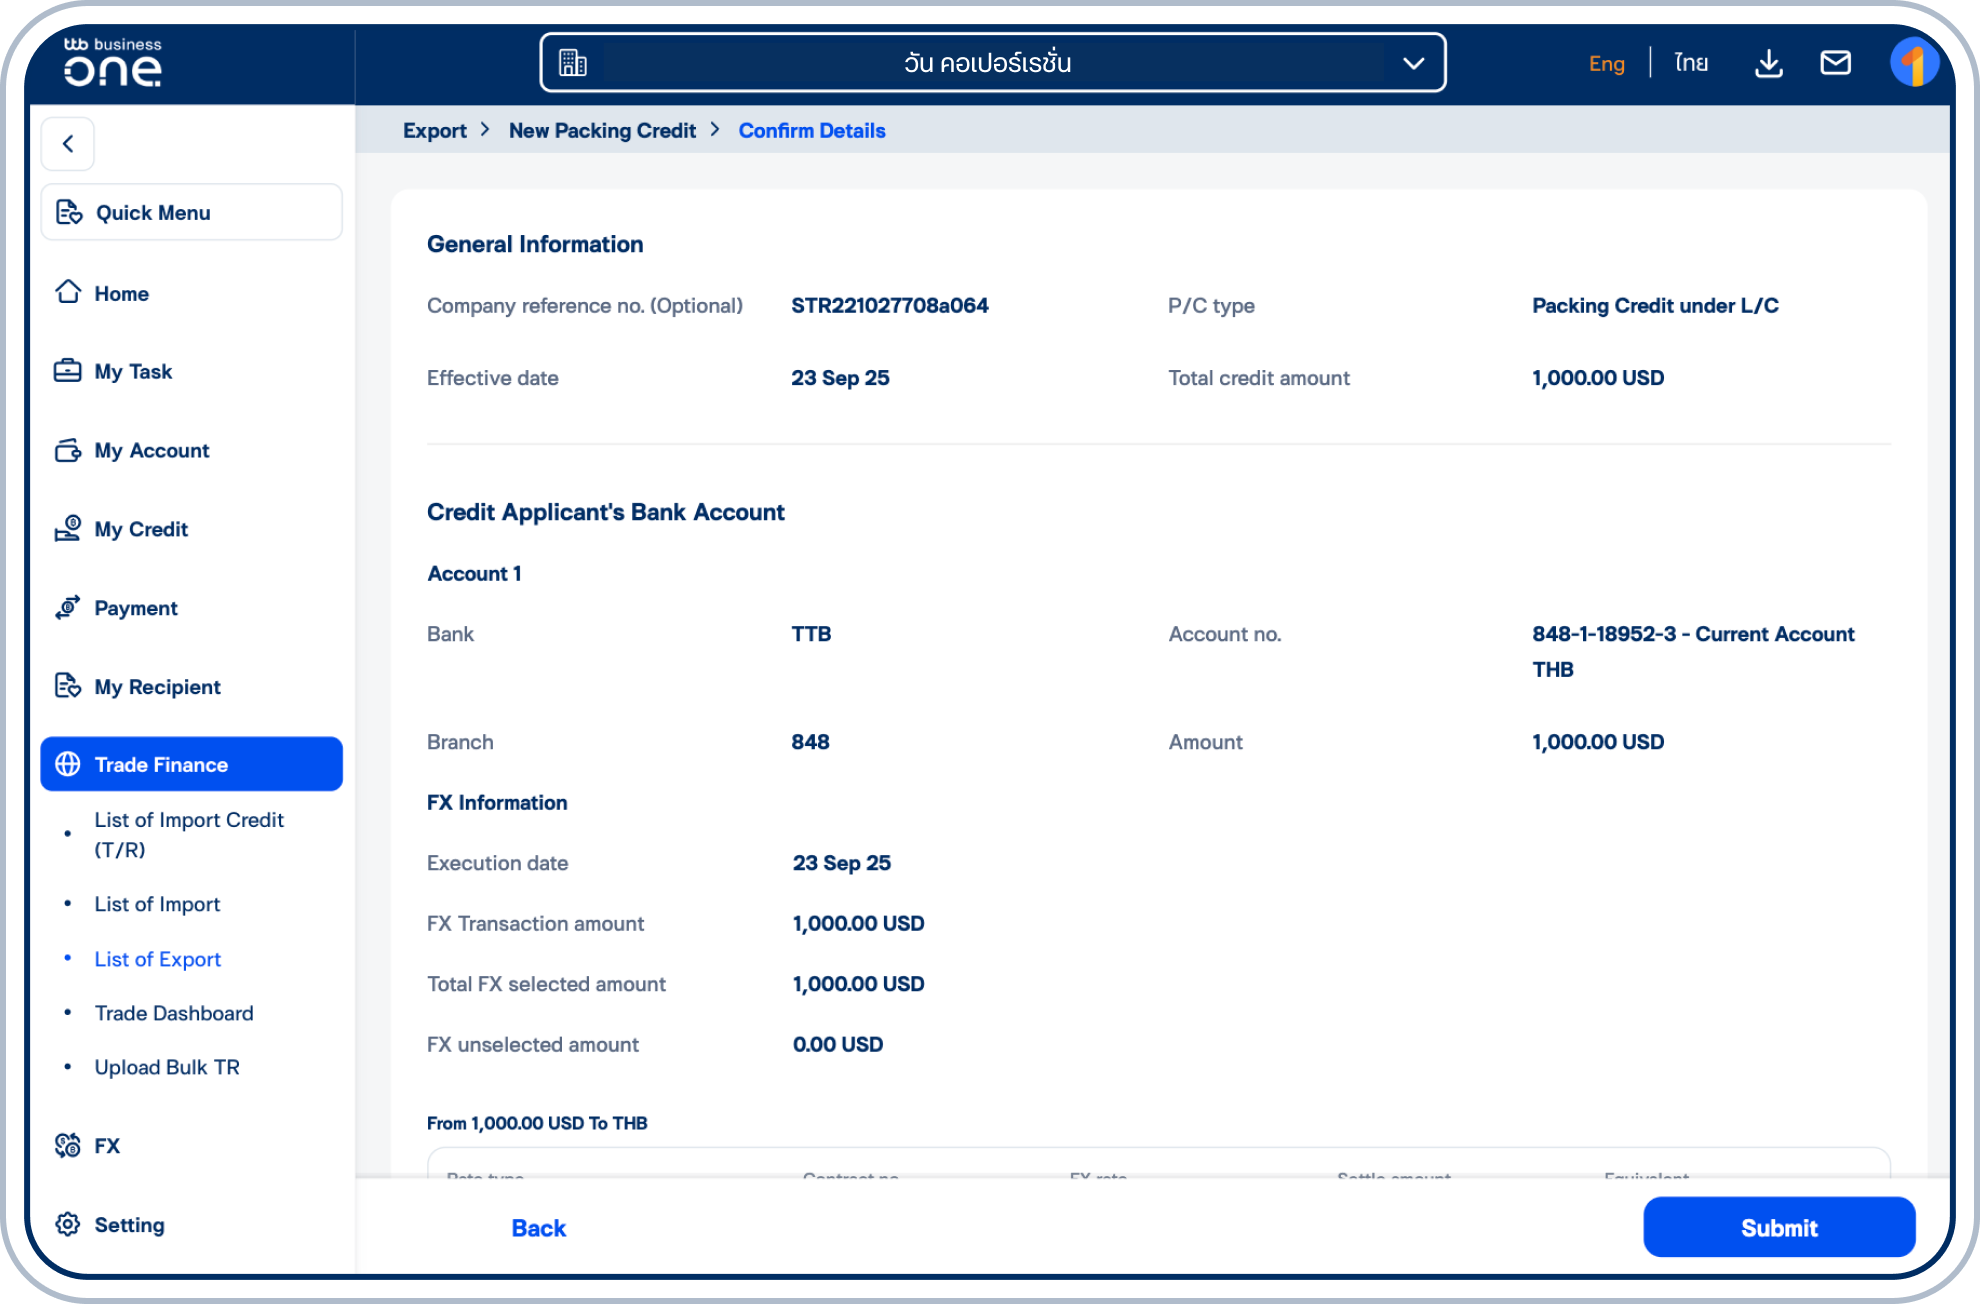Click the orange profile avatar icon

point(1914,63)
